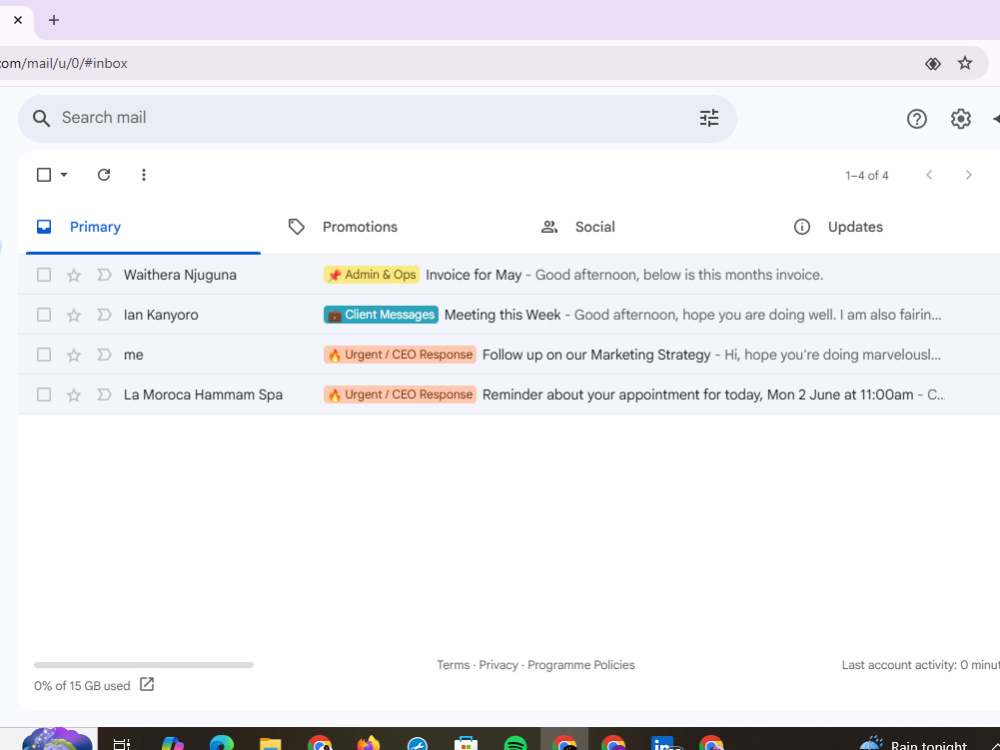Image resolution: width=1000 pixels, height=750 pixels.
Task: Switch to the Updates tab
Action: pos(893,227)
